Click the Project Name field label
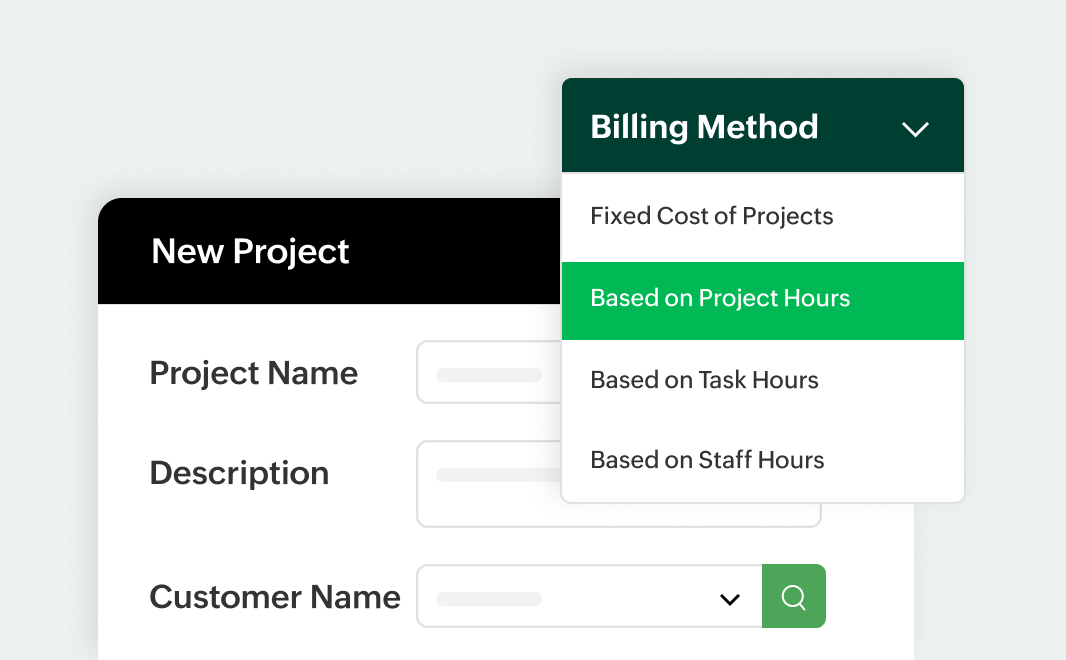Image resolution: width=1066 pixels, height=660 pixels. tap(253, 373)
